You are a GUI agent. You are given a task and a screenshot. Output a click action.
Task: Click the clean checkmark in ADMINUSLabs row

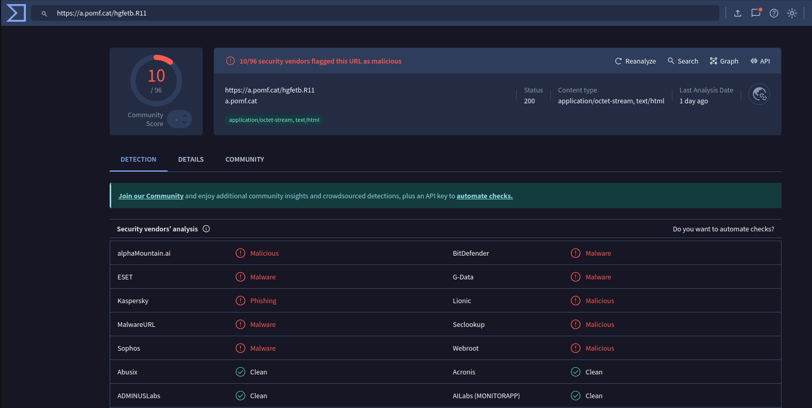[x=240, y=396]
